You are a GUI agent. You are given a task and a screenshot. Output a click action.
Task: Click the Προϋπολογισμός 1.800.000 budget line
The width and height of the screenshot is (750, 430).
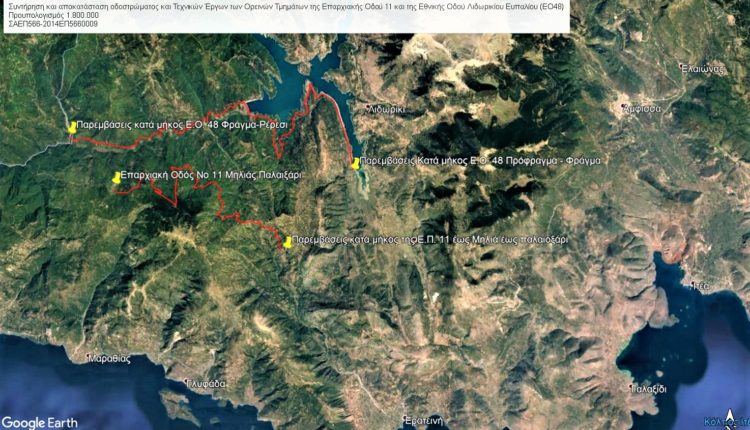click(x=54, y=15)
